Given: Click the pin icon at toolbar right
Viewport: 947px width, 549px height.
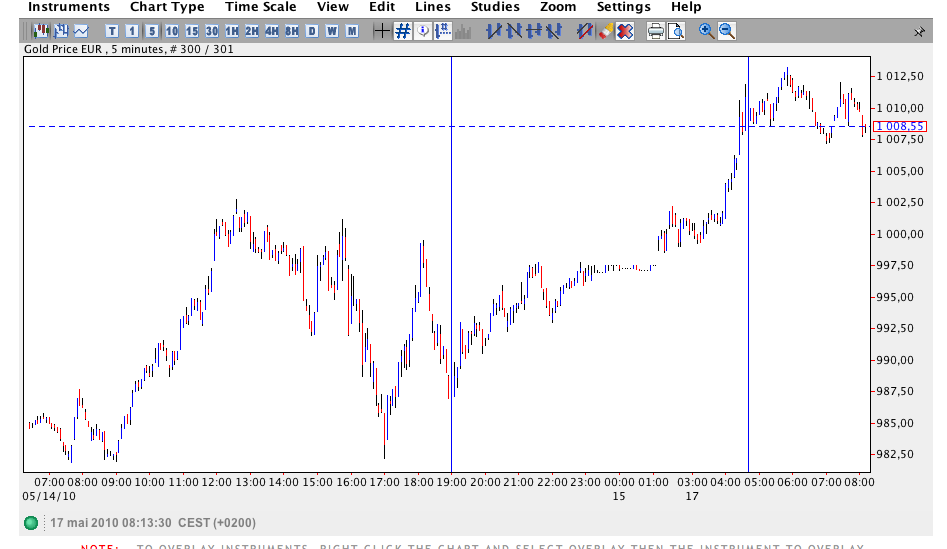Looking at the screenshot, I should [x=919, y=32].
